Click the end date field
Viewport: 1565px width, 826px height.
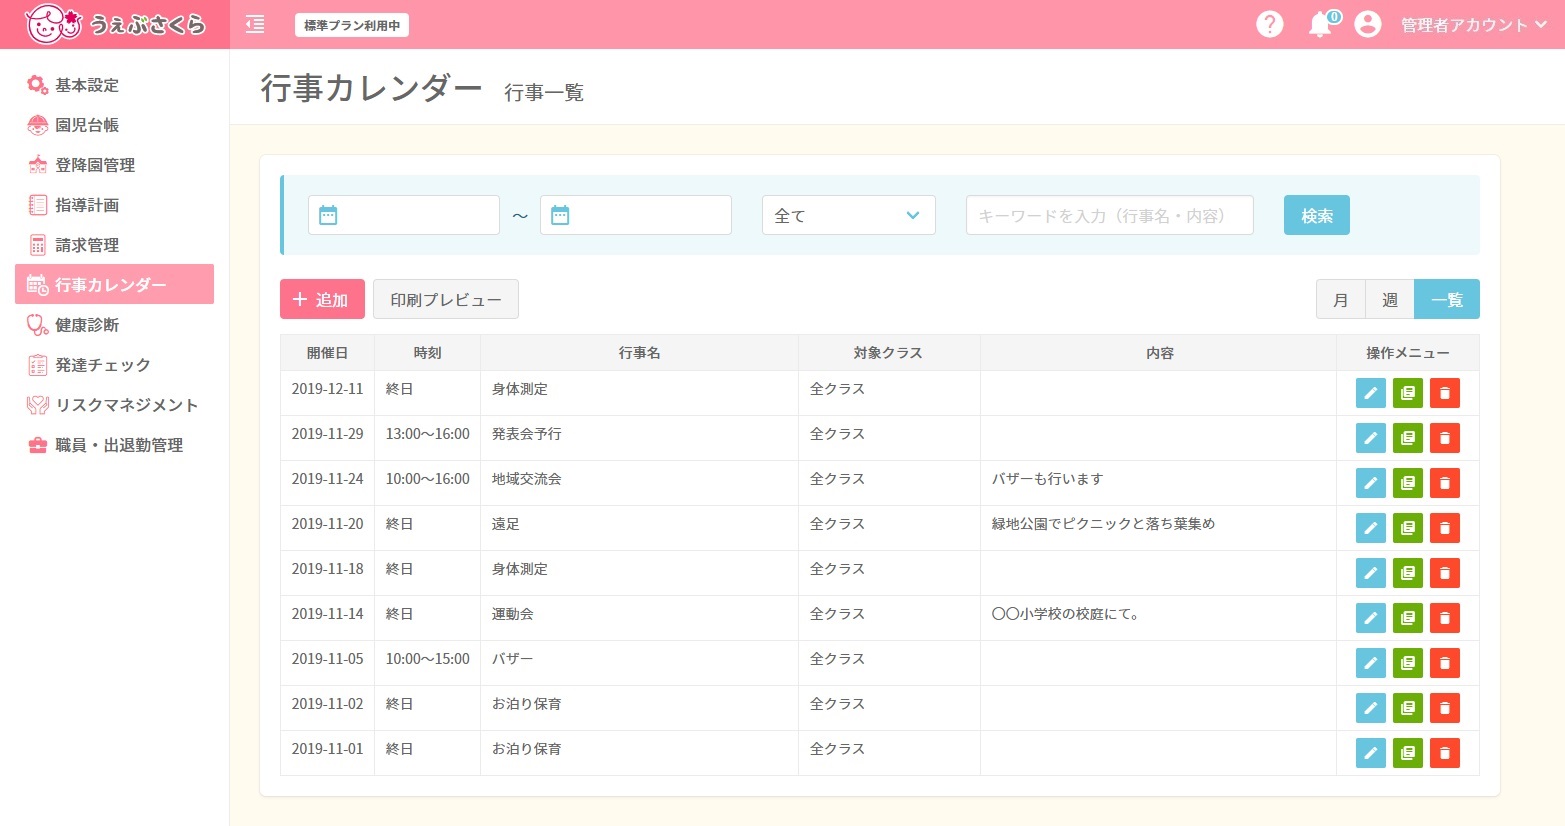636,215
